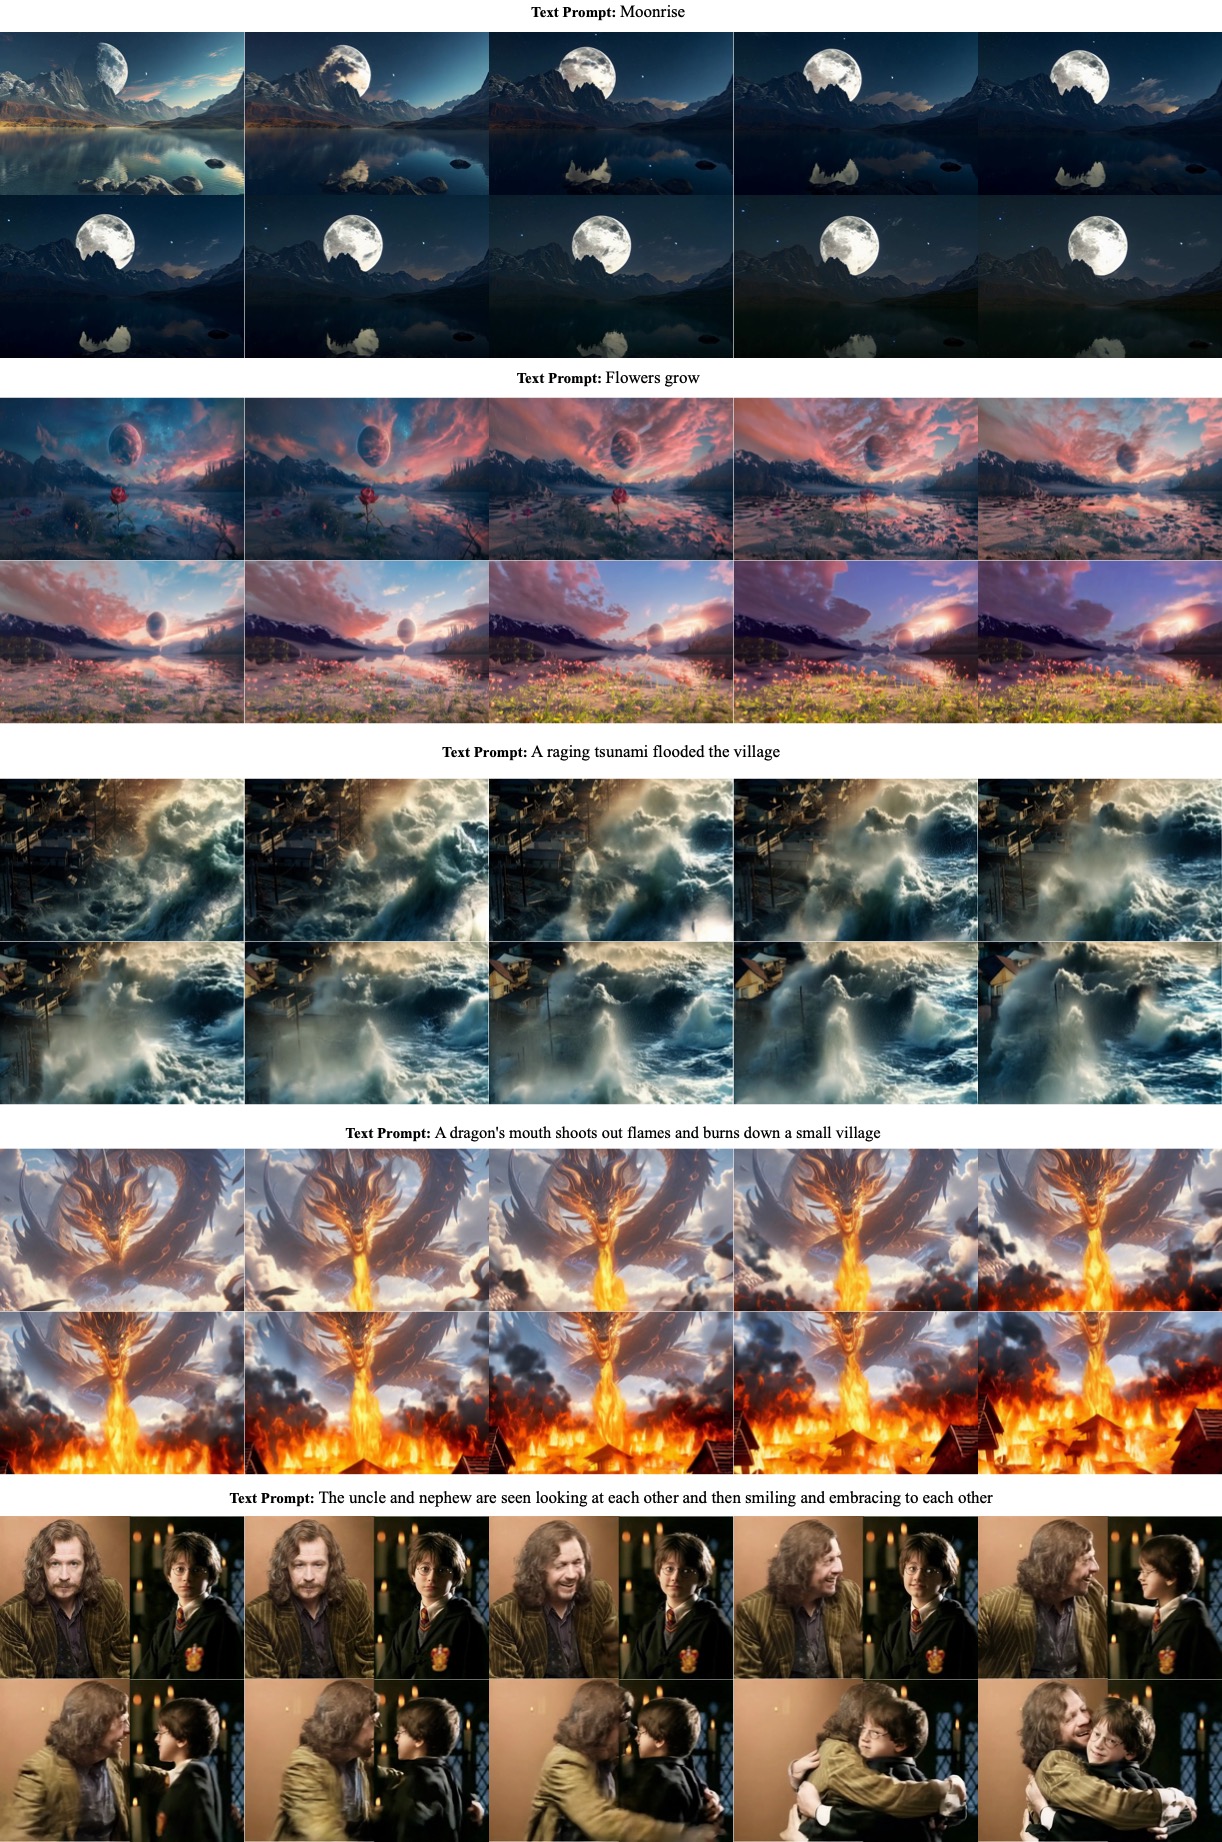Open the first Flowers grow frame with single rose
The image size is (1222, 1842).
point(122,479)
